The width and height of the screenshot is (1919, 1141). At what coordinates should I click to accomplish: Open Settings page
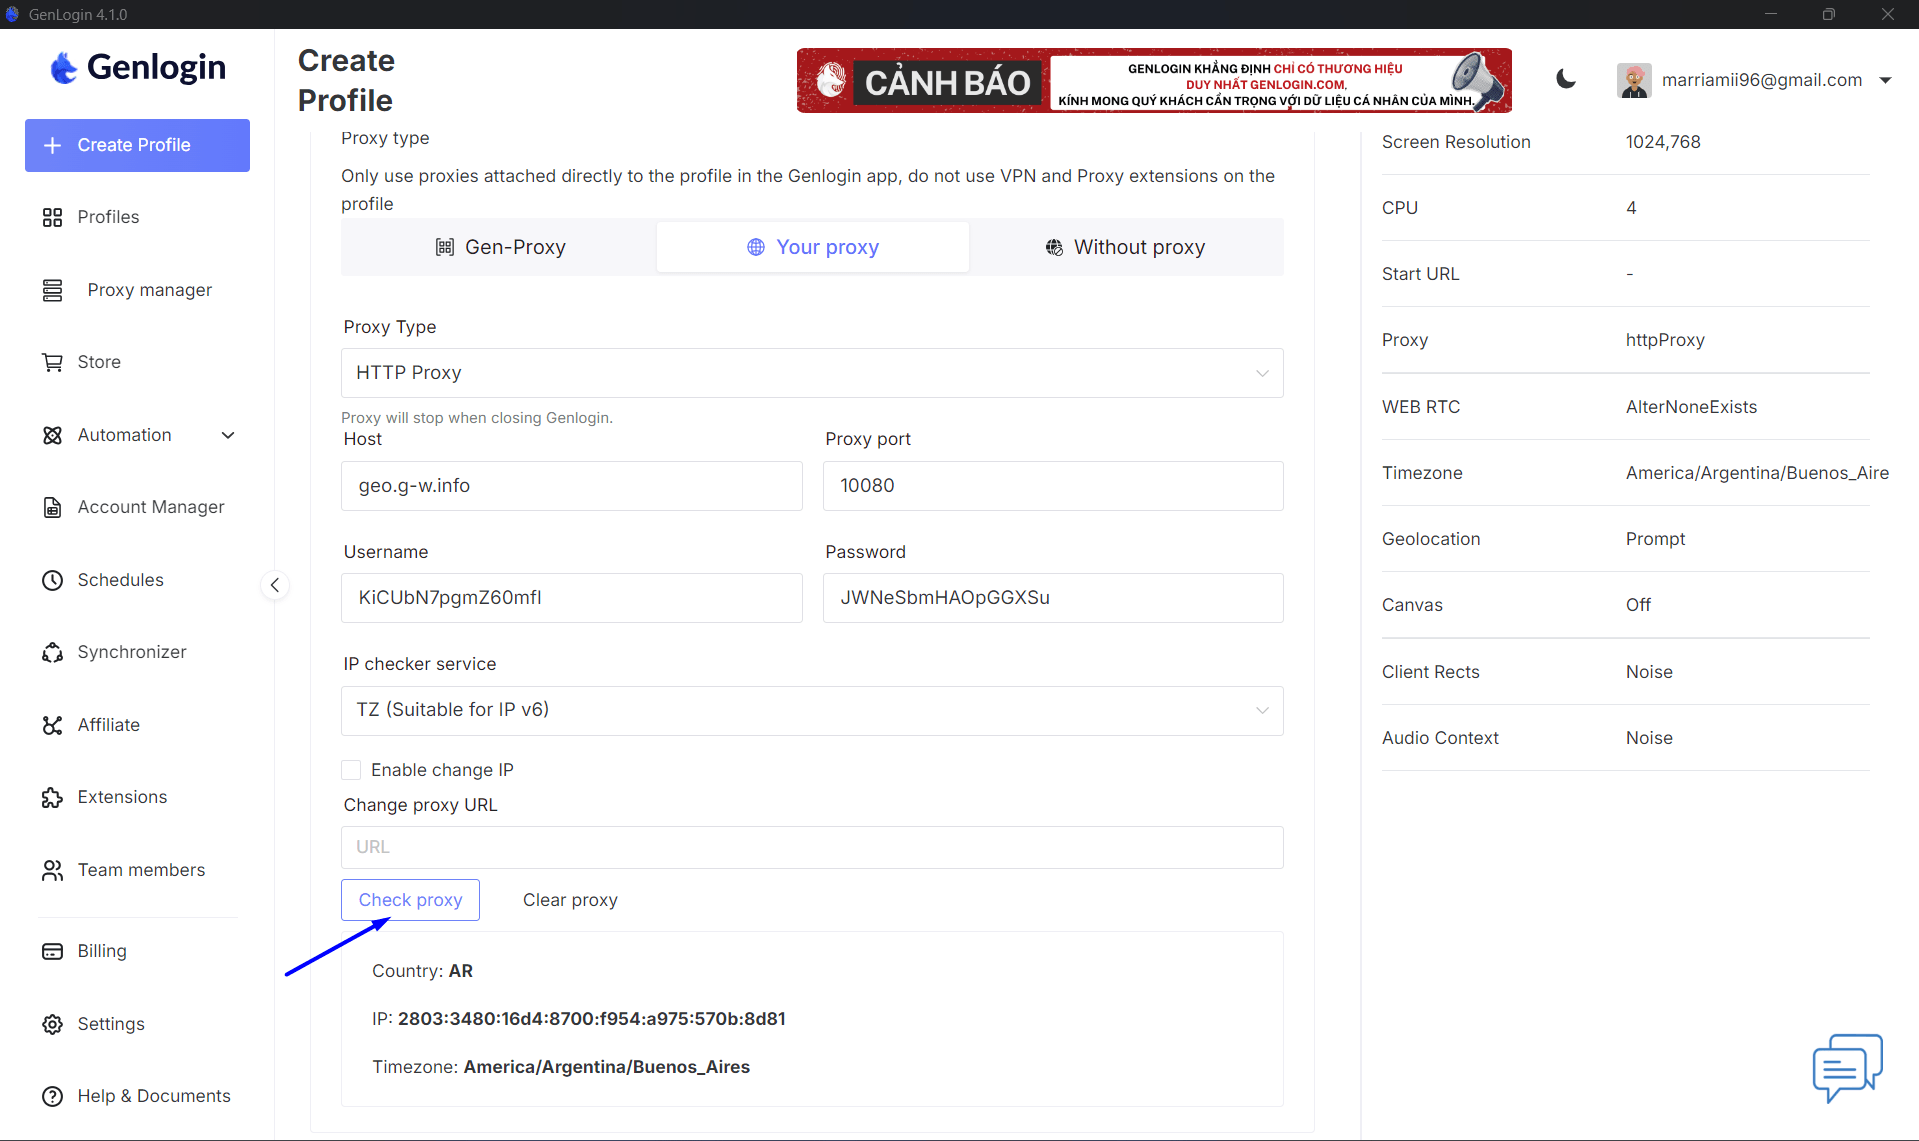(111, 1024)
